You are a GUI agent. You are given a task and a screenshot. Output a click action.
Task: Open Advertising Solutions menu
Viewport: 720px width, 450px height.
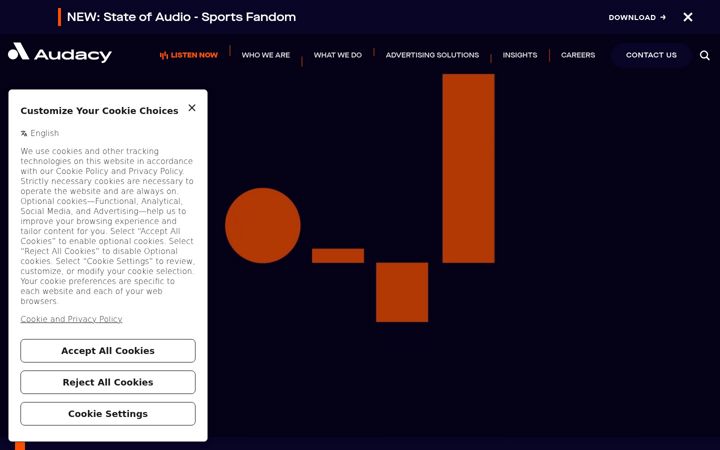432,55
